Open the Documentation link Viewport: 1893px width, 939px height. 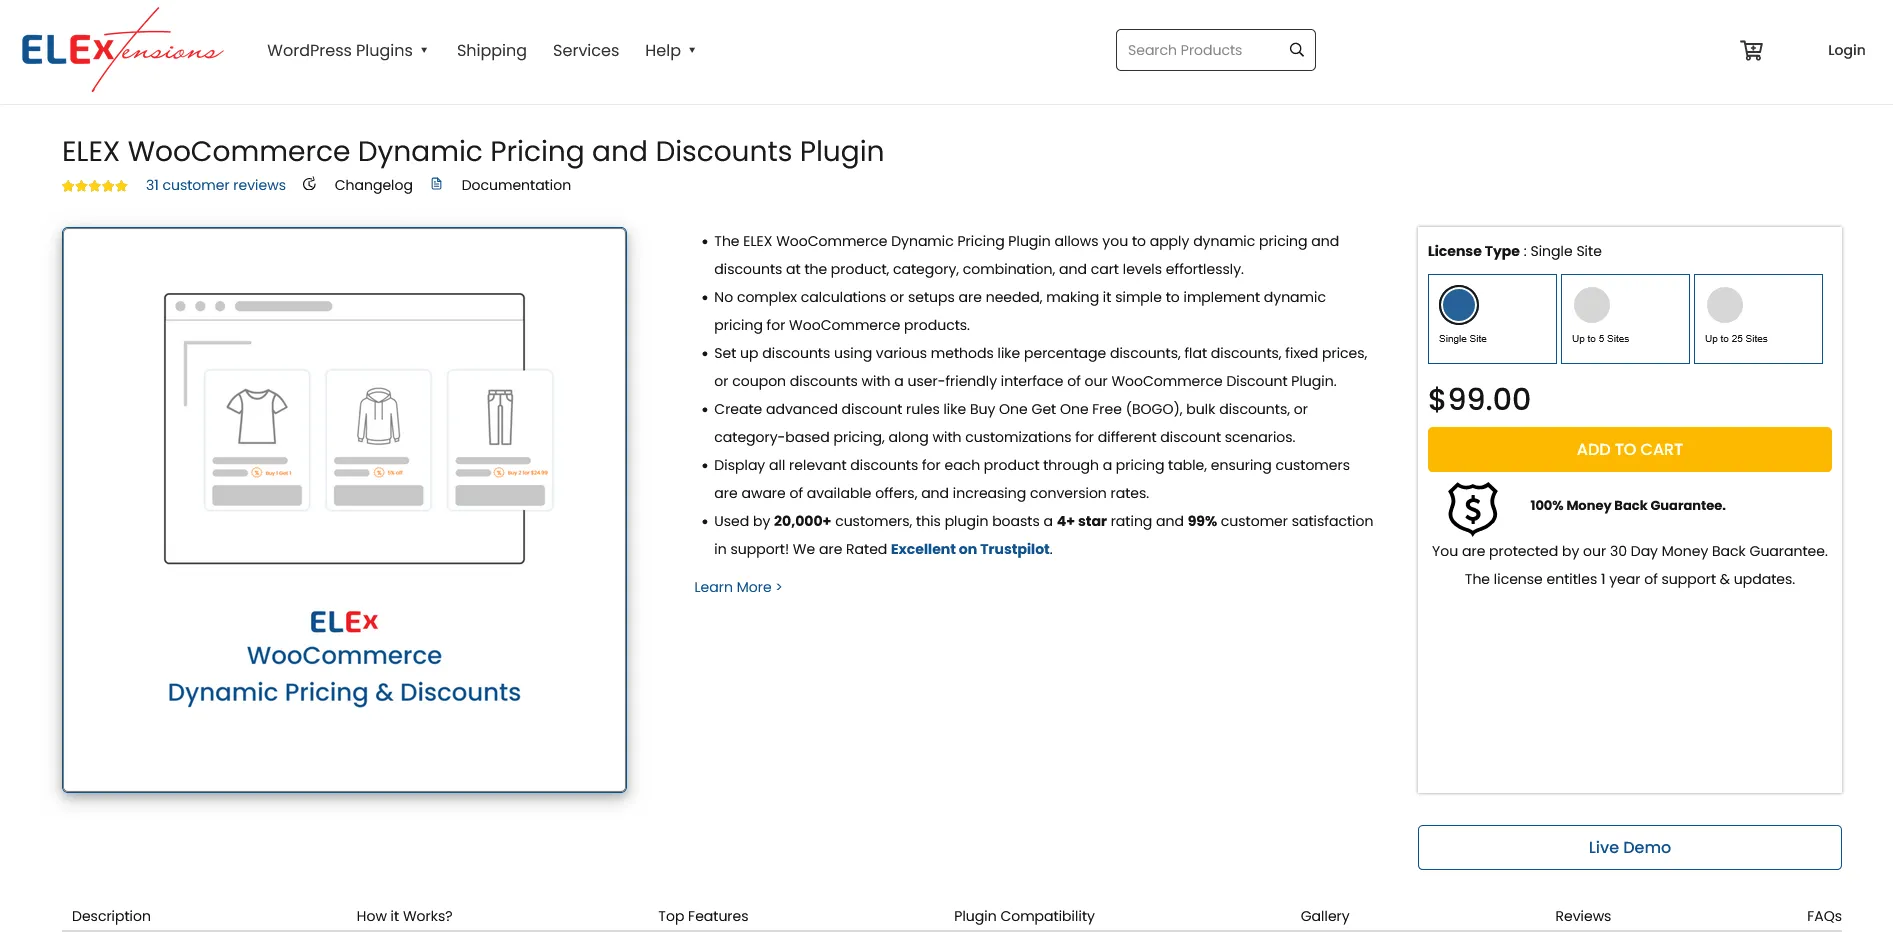tap(516, 185)
